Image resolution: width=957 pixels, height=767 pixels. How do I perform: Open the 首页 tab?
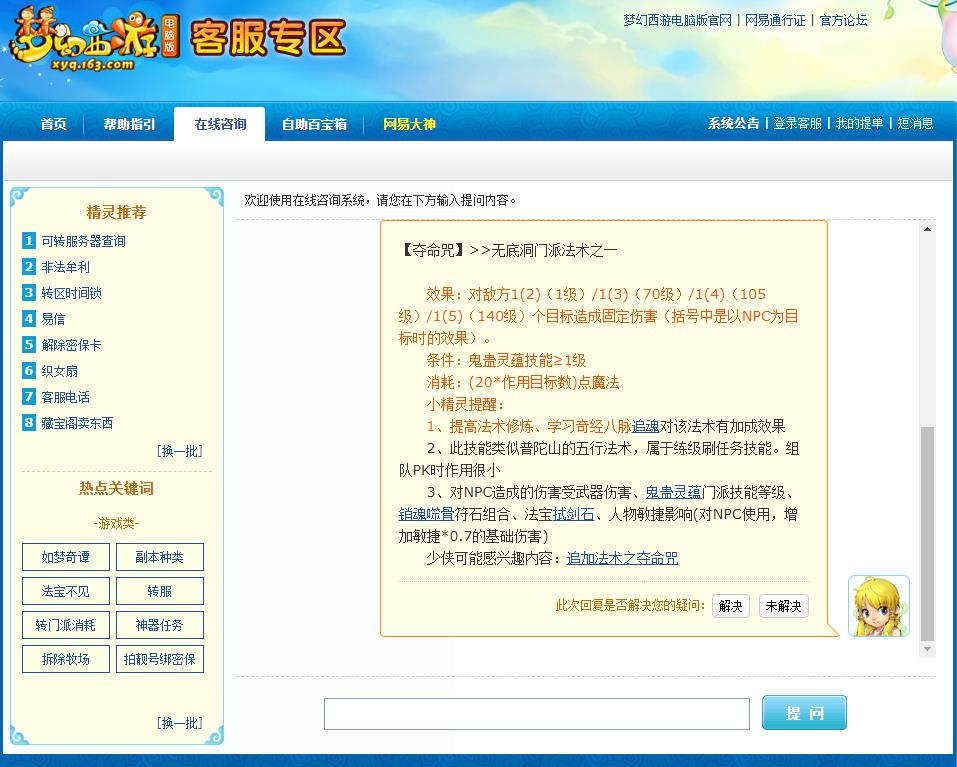pyautogui.click(x=54, y=124)
